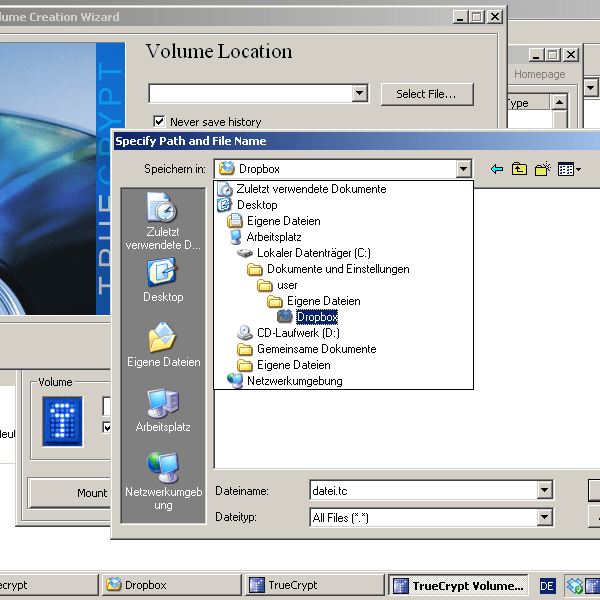Screen dimensions: 600x600
Task: Open Homepage menu in background window
Action: pos(540,74)
